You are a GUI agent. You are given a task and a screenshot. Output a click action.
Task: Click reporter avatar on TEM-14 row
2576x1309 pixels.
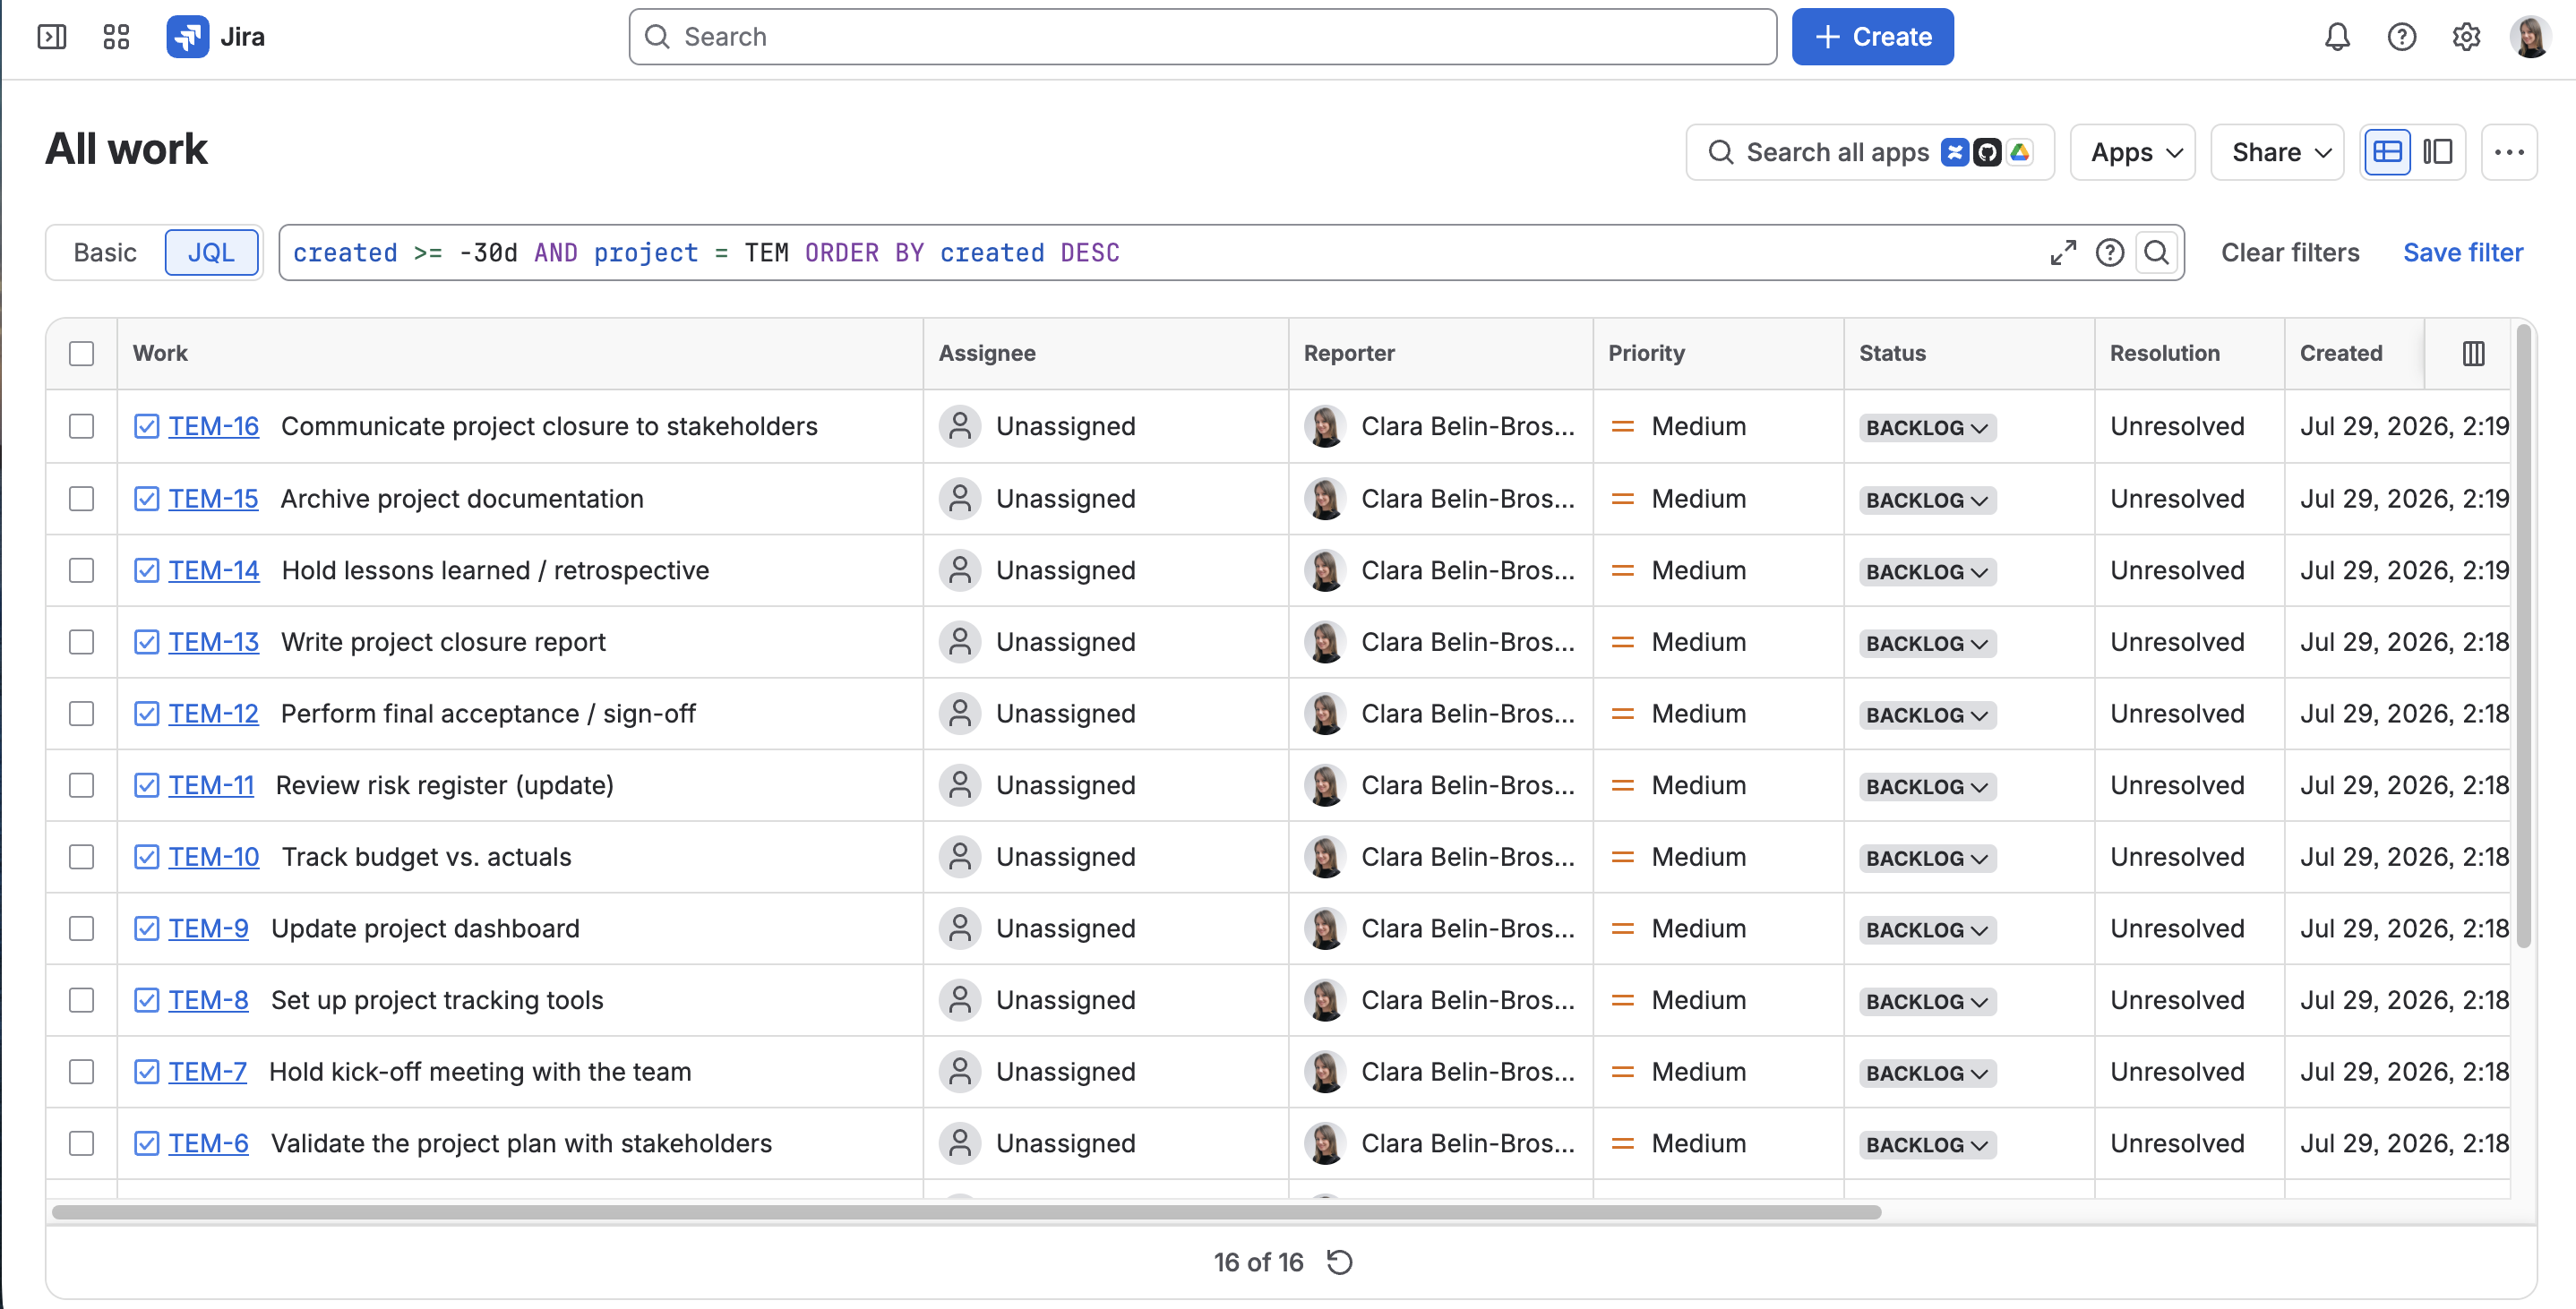pos(1325,570)
